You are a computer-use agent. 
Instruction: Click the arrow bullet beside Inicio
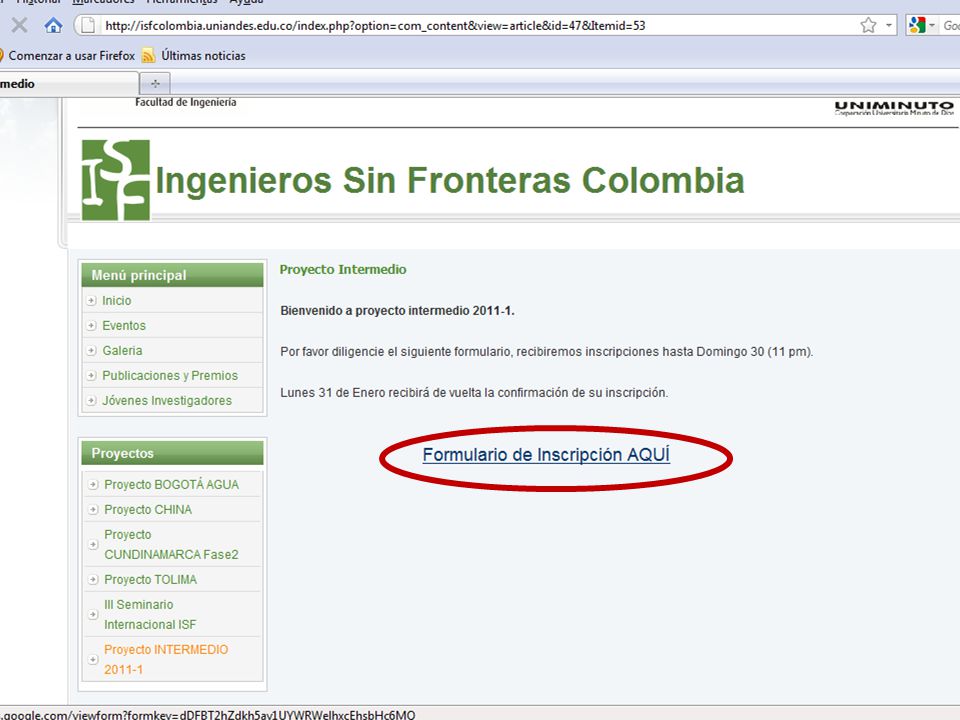[x=91, y=301]
